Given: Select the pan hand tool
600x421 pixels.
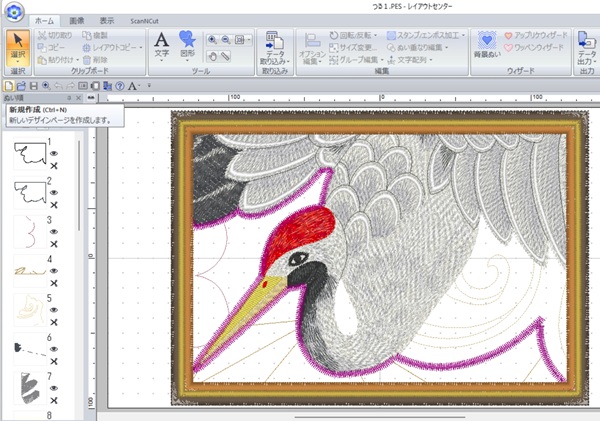Looking at the screenshot, I should pyautogui.click(x=212, y=57).
